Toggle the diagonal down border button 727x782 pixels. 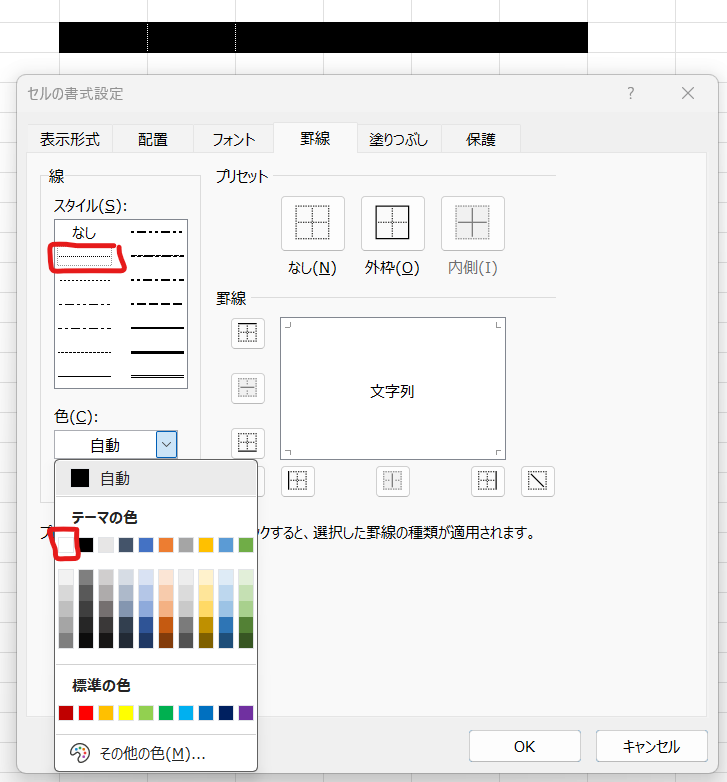(x=539, y=481)
